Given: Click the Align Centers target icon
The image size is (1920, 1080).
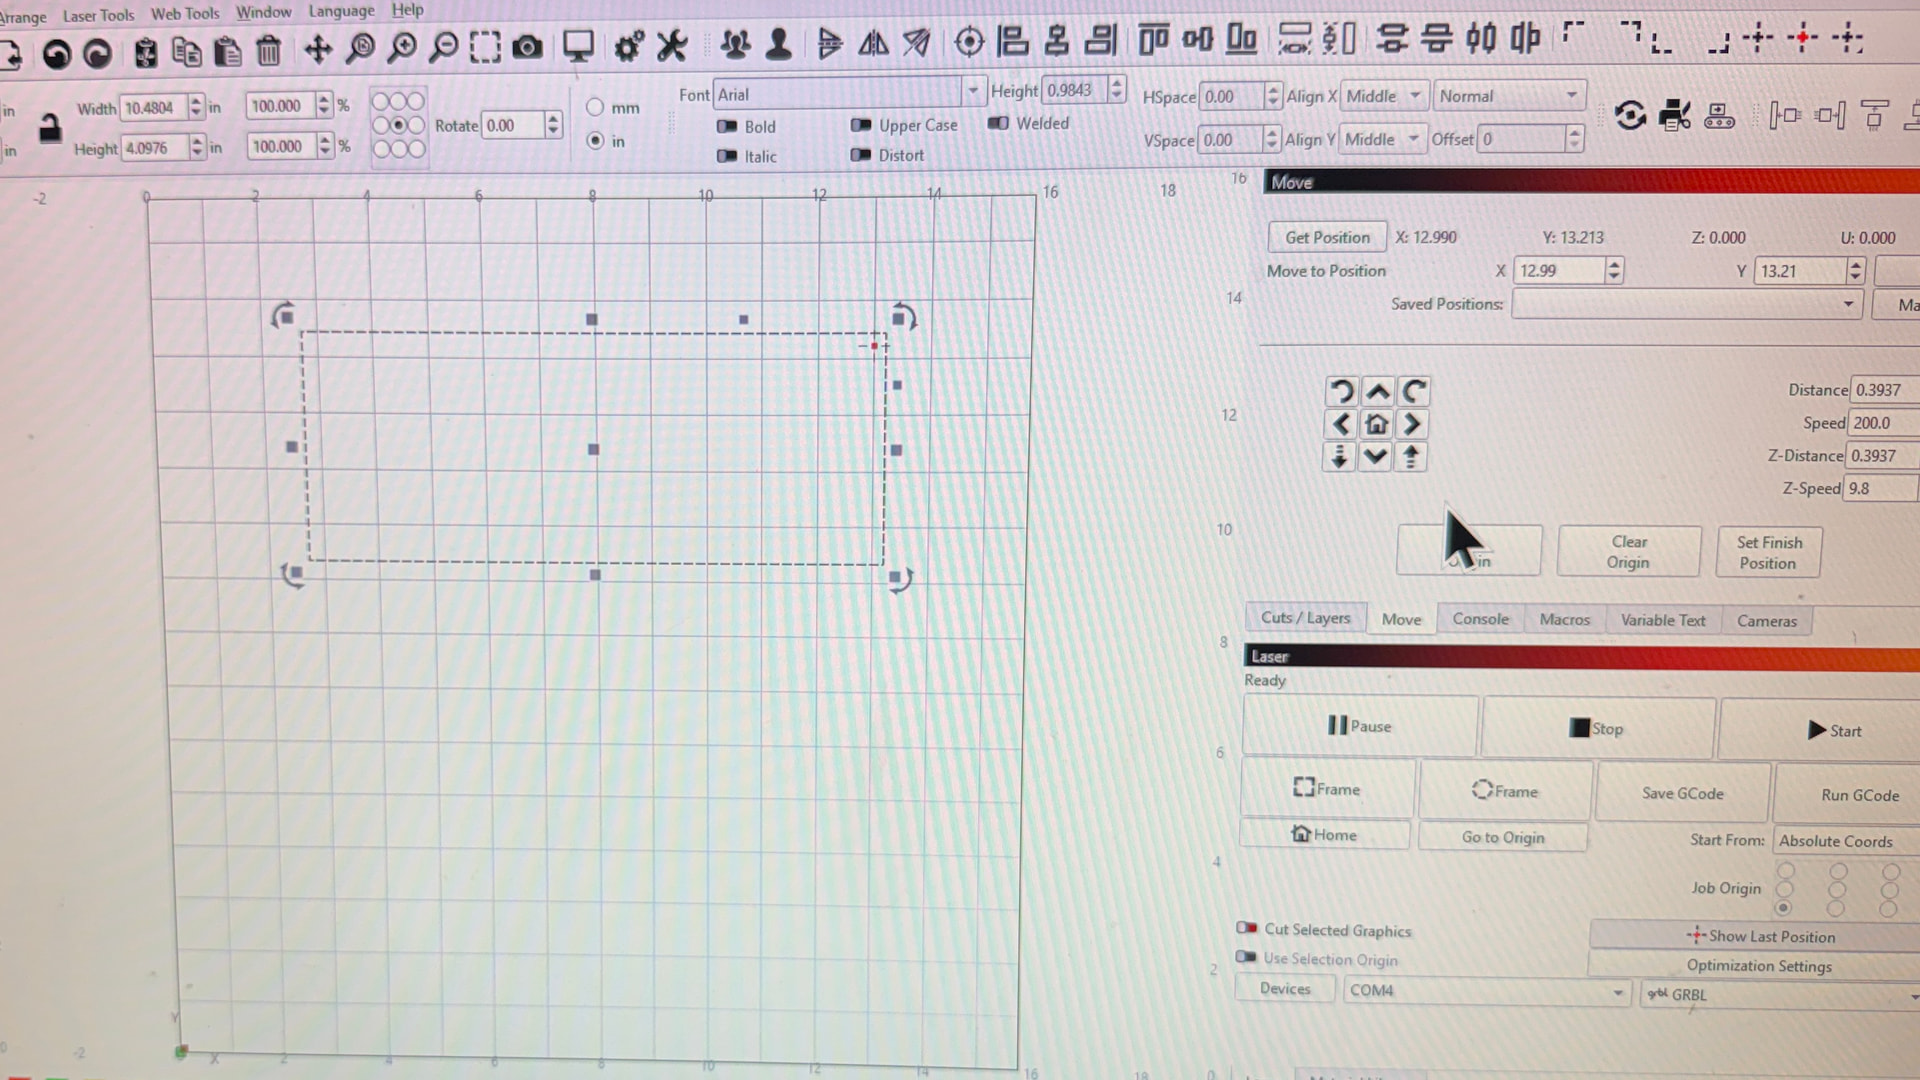Looking at the screenshot, I should click(969, 42).
